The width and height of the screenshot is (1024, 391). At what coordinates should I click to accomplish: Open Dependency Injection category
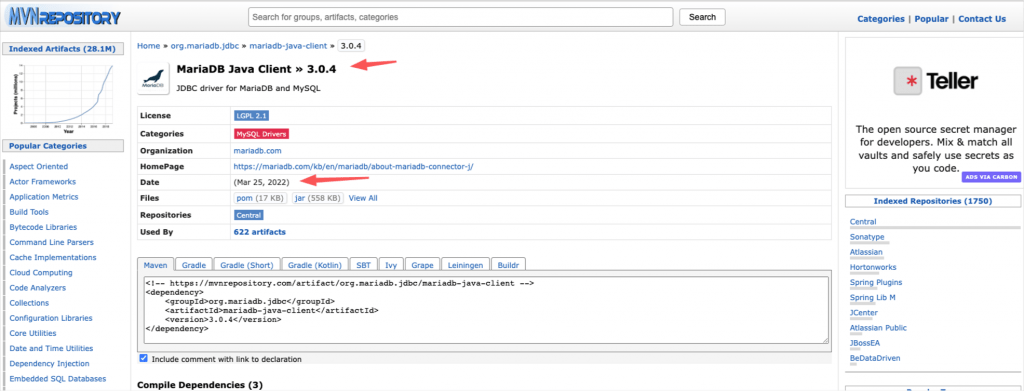49,364
